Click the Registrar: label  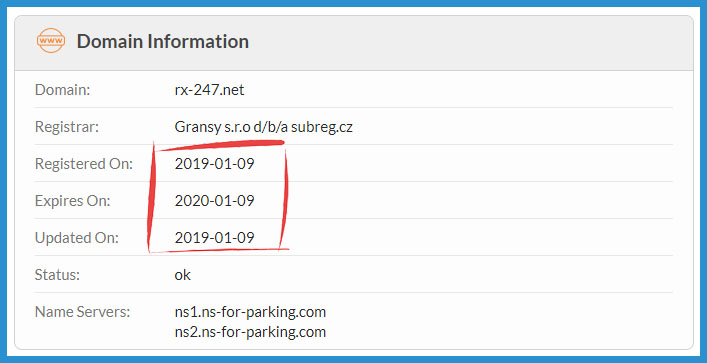pyautogui.click(x=66, y=127)
